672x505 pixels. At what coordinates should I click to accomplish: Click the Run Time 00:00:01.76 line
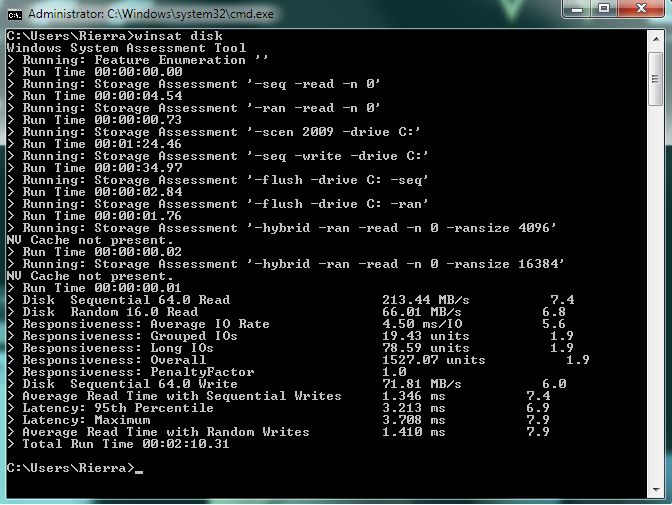[x=95, y=216]
